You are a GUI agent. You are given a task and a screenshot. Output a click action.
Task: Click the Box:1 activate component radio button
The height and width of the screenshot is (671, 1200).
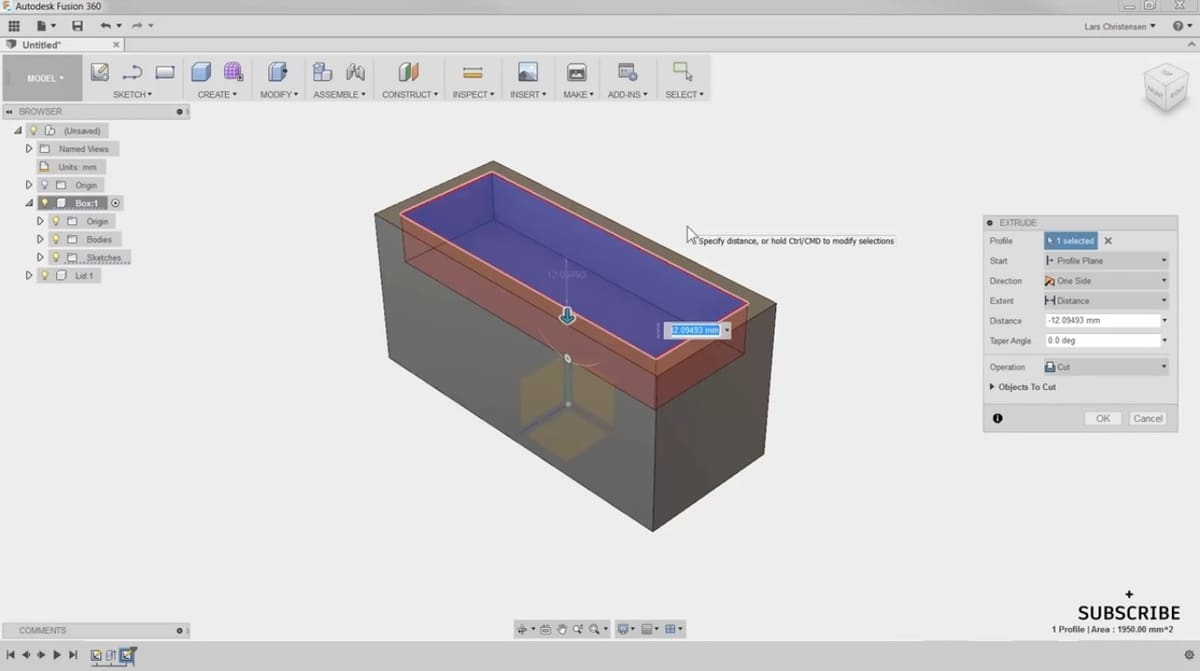coord(115,203)
